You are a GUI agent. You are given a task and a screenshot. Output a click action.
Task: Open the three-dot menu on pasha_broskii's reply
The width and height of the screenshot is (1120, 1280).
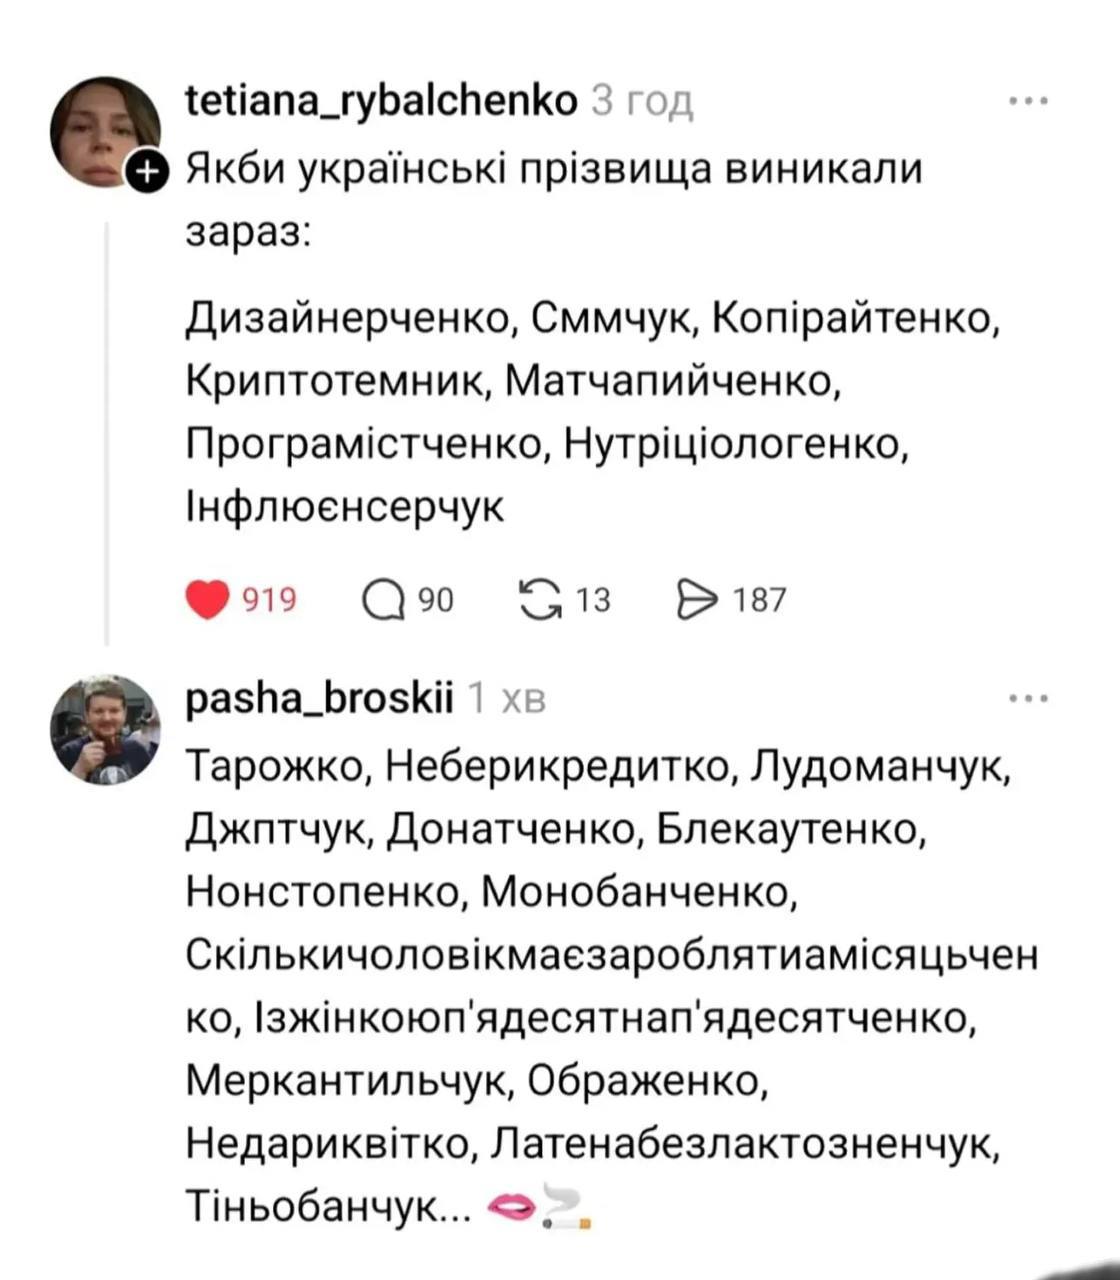[1028, 698]
